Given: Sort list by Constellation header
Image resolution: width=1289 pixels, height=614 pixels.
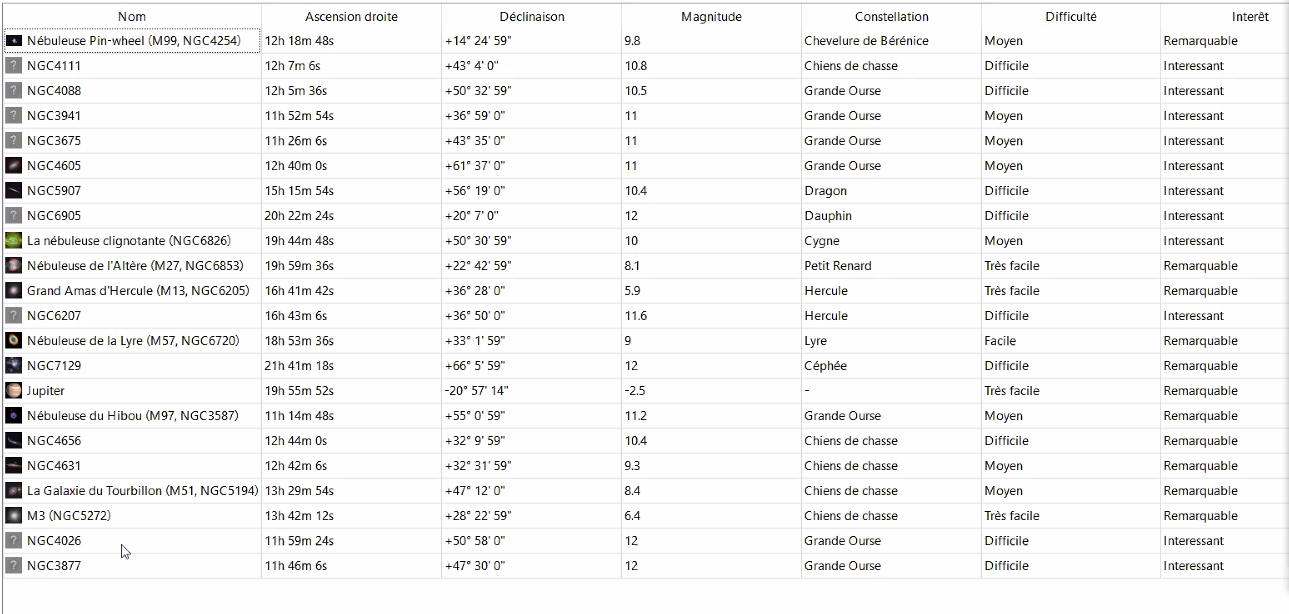Looking at the screenshot, I should tap(891, 17).
